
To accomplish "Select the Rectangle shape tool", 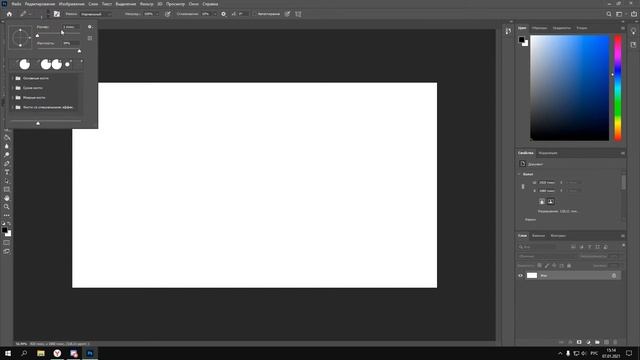I will (7, 189).
